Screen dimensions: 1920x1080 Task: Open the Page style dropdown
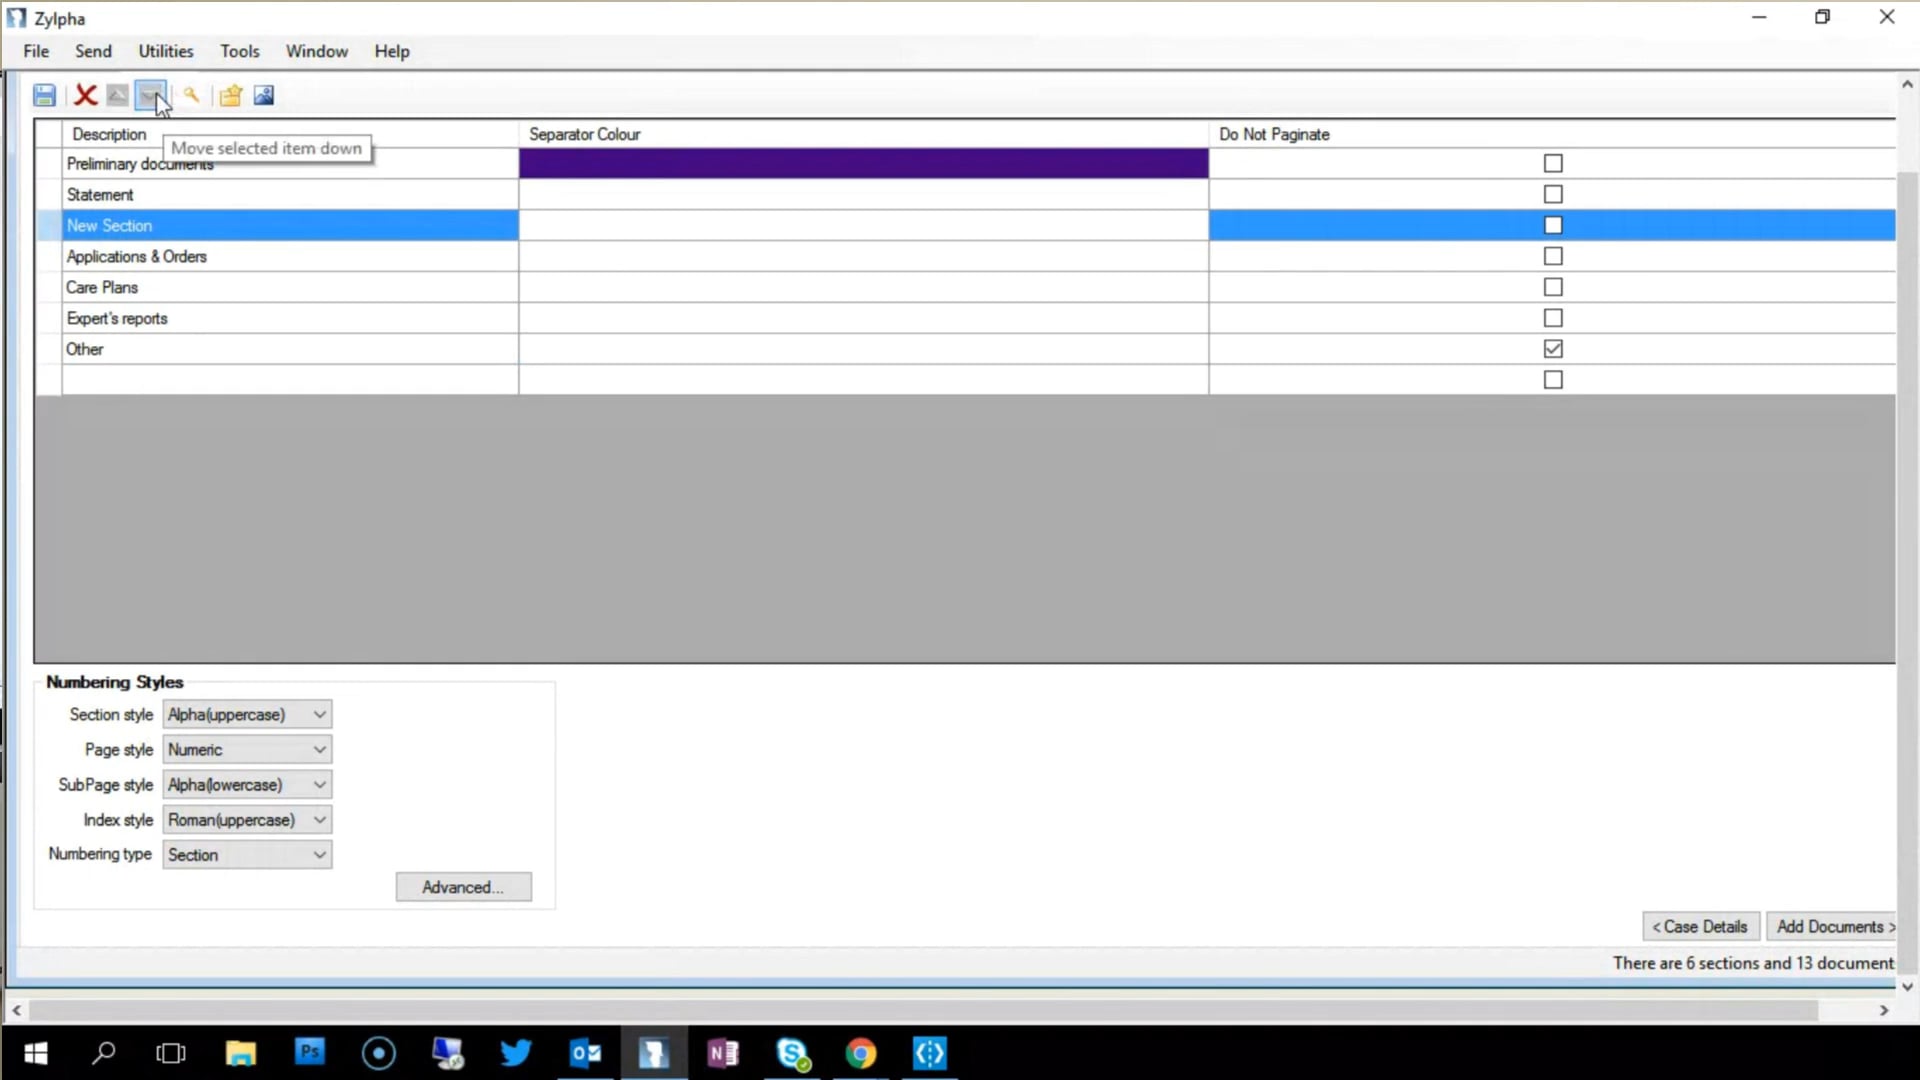click(x=247, y=749)
